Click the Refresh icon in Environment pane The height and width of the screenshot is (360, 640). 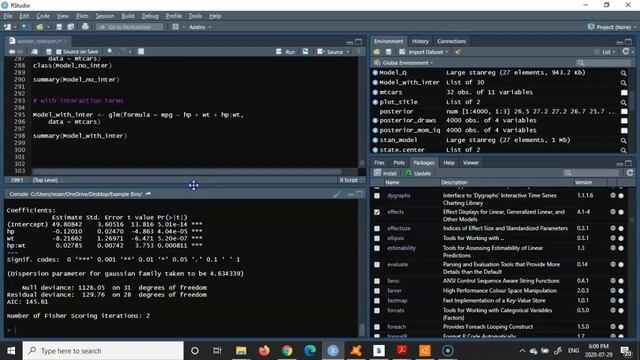626,52
